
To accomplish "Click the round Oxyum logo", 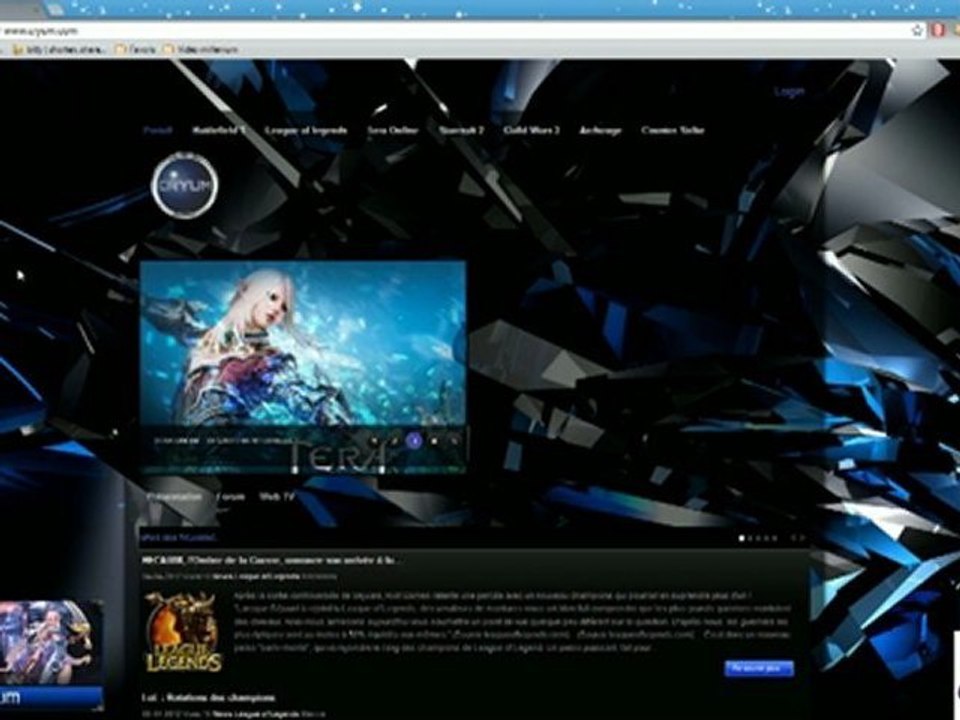I will tap(185, 186).
